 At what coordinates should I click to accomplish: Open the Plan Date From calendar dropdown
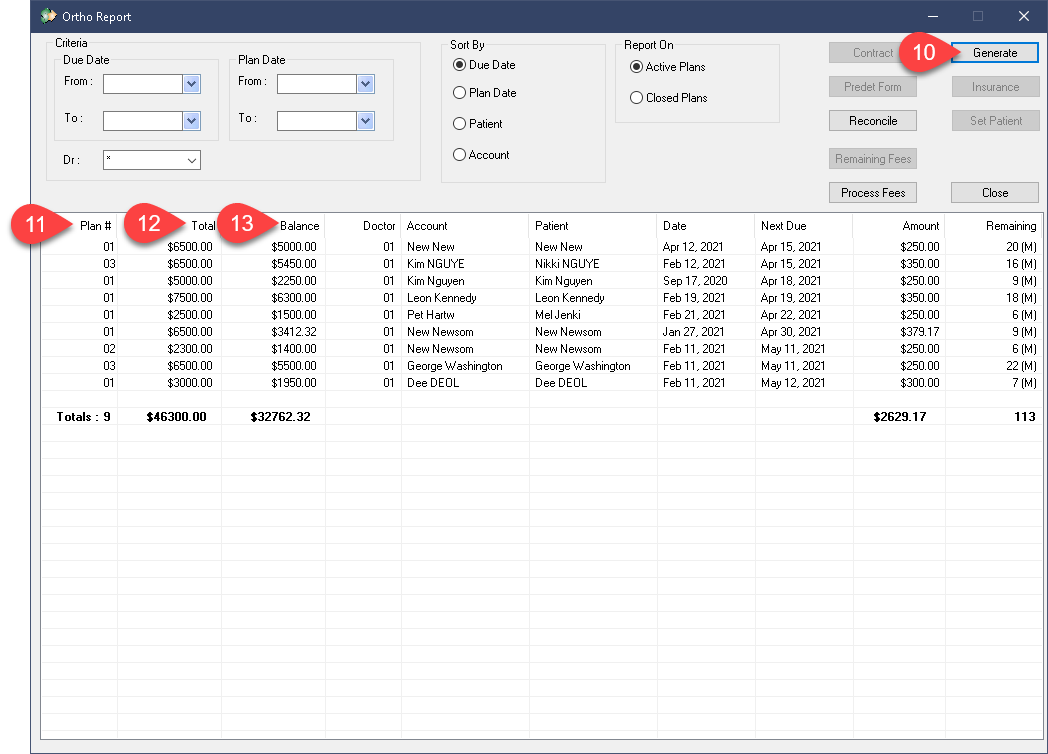pos(366,84)
